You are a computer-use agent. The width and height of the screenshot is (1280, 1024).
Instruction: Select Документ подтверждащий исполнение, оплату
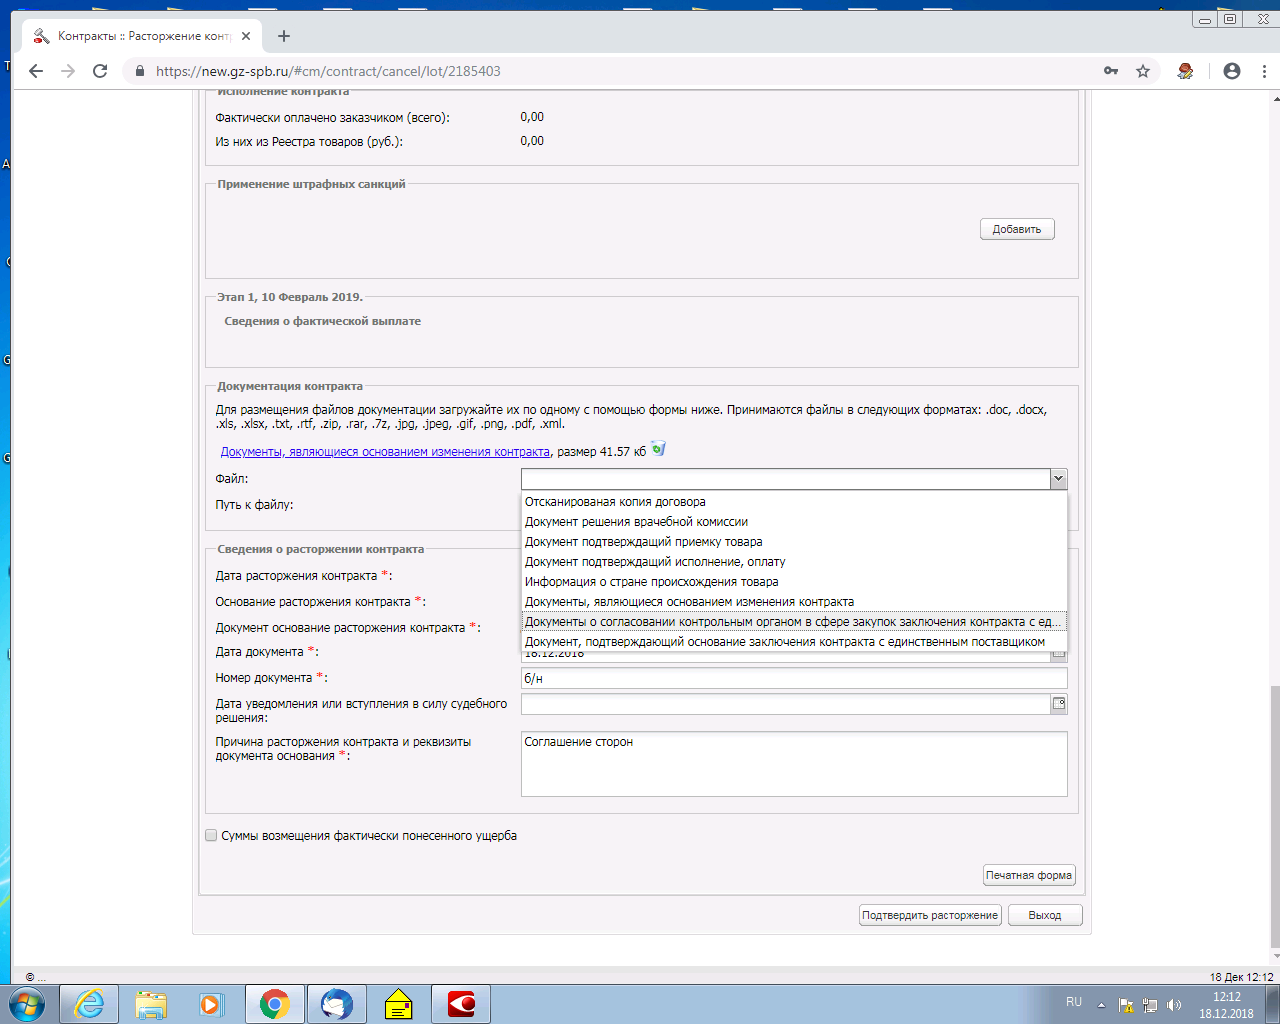tap(794, 562)
